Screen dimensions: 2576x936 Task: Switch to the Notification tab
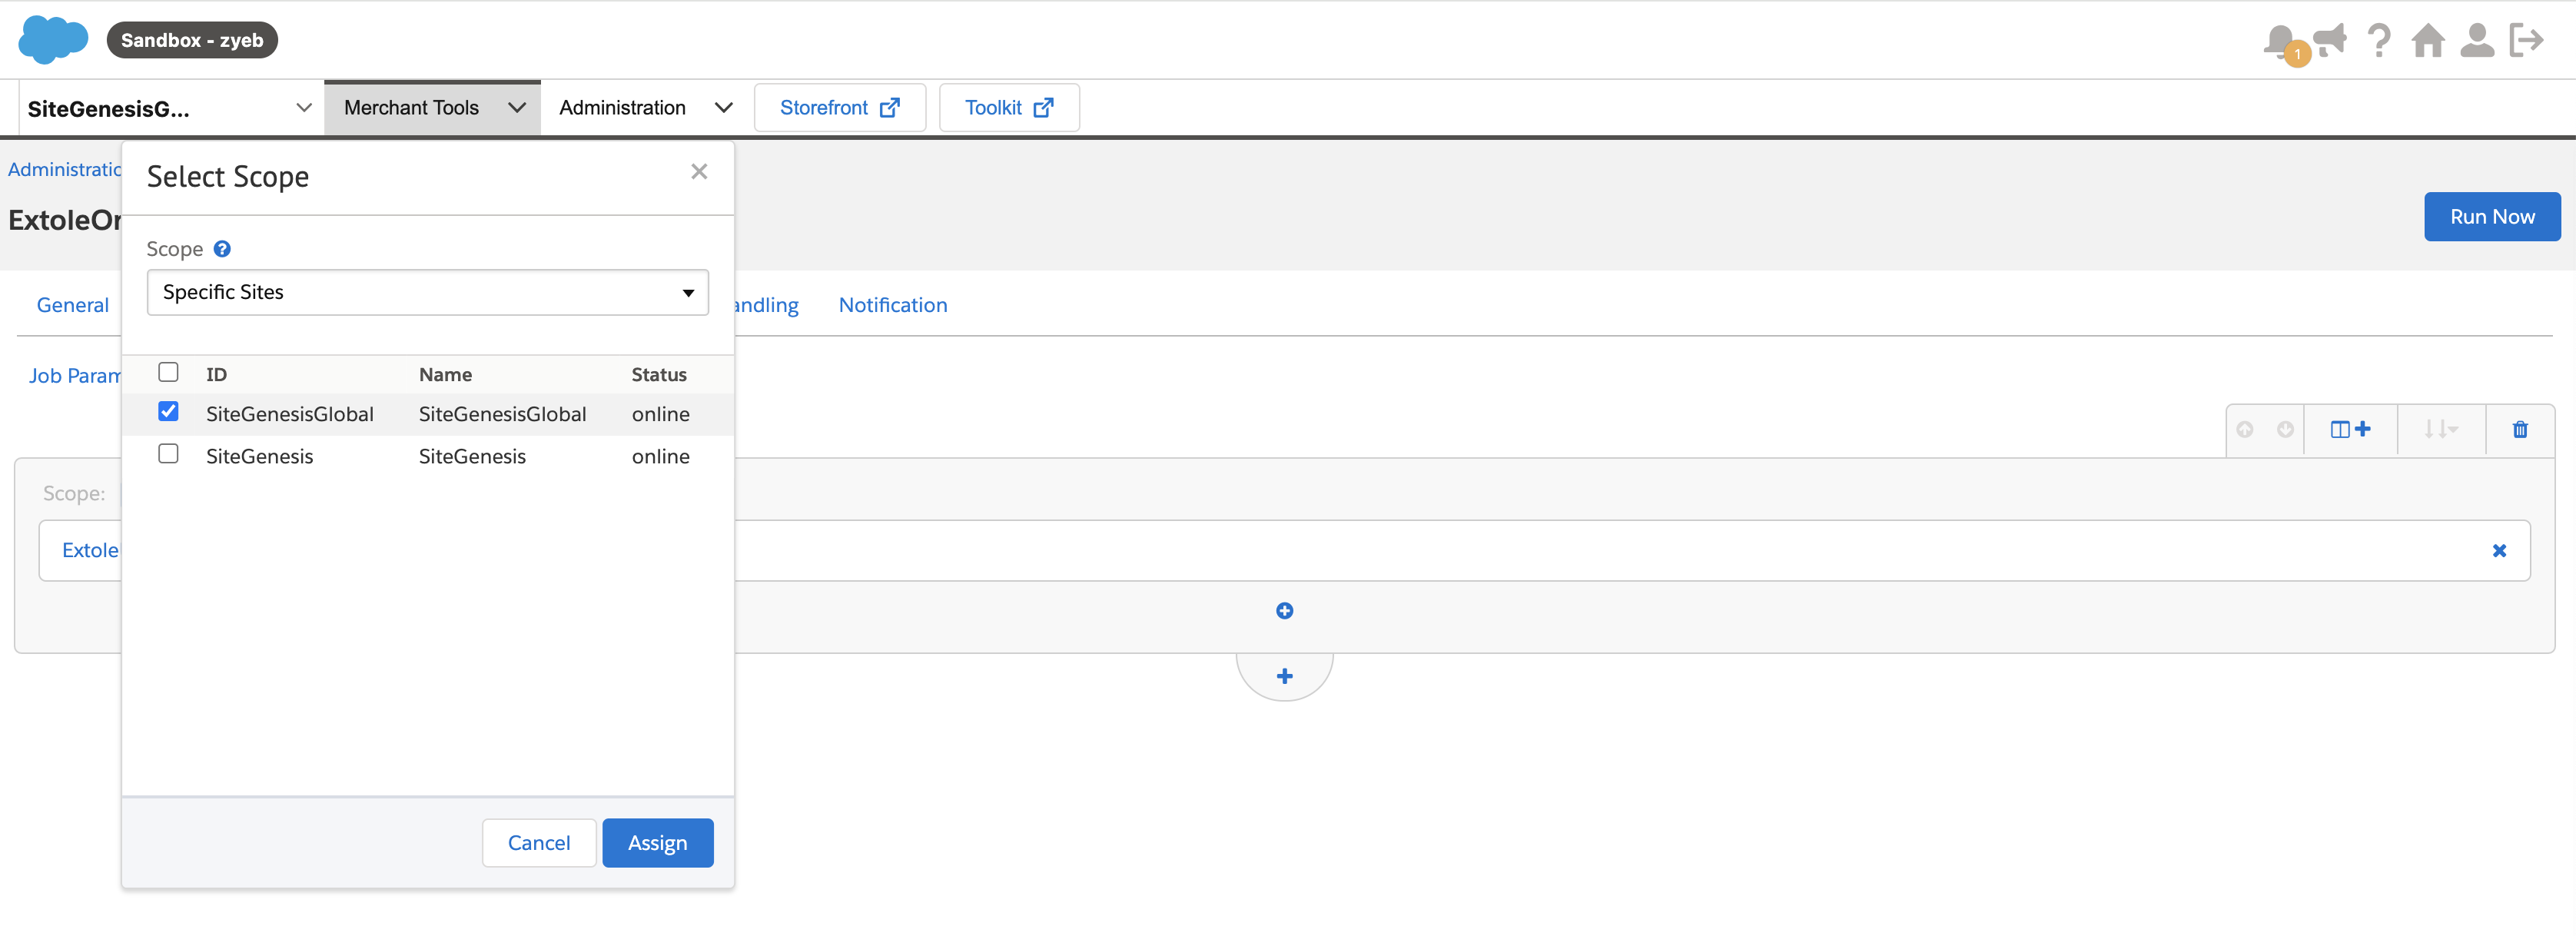click(893, 306)
